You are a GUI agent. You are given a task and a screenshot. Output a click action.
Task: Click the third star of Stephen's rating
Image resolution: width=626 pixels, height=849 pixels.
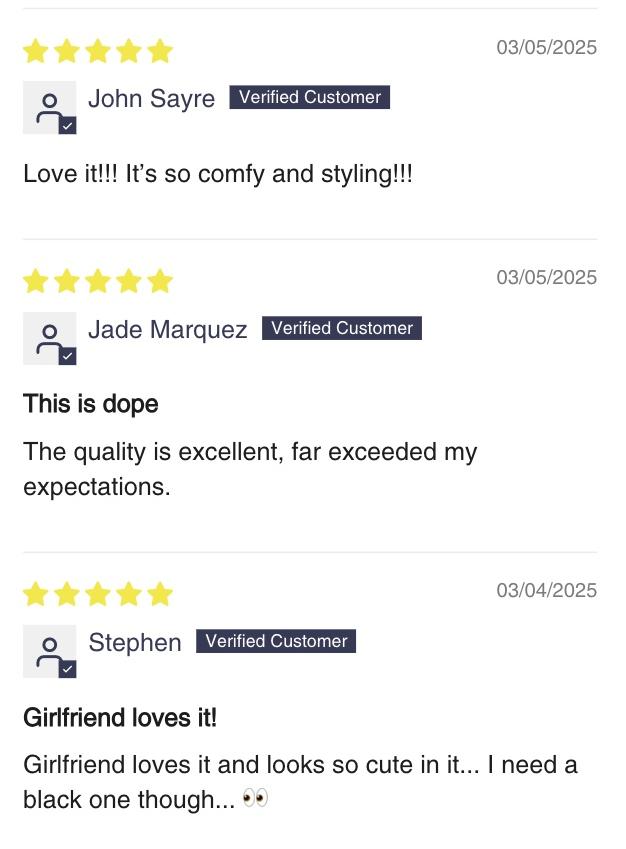click(x=98, y=594)
